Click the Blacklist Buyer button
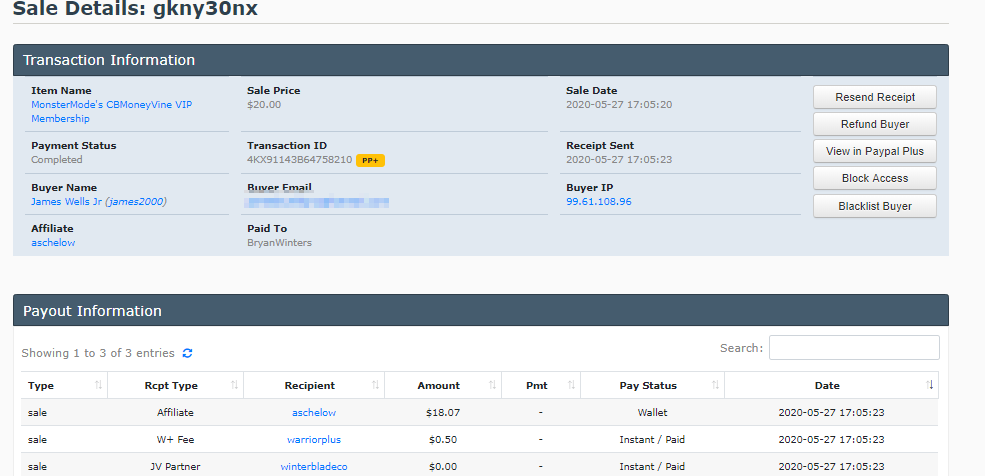The height and width of the screenshot is (476, 985). tap(874, 206)
